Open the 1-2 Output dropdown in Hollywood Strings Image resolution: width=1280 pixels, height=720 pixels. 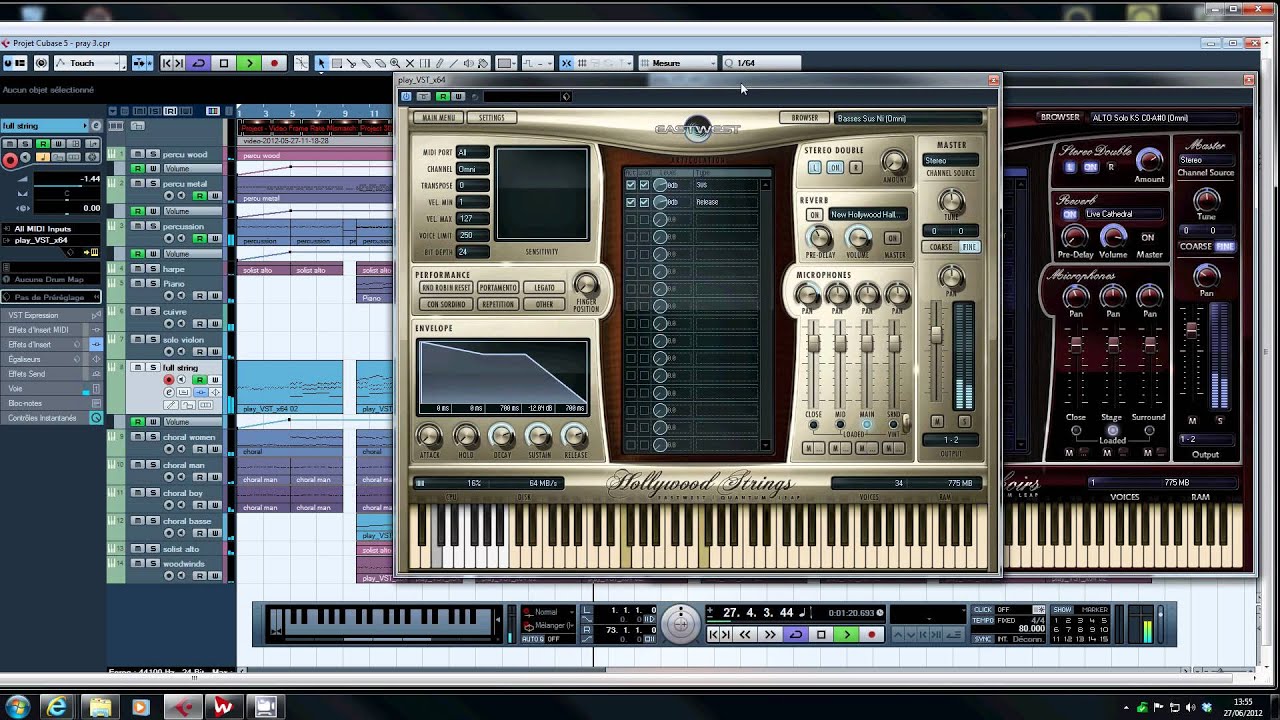tap(950, 440)
